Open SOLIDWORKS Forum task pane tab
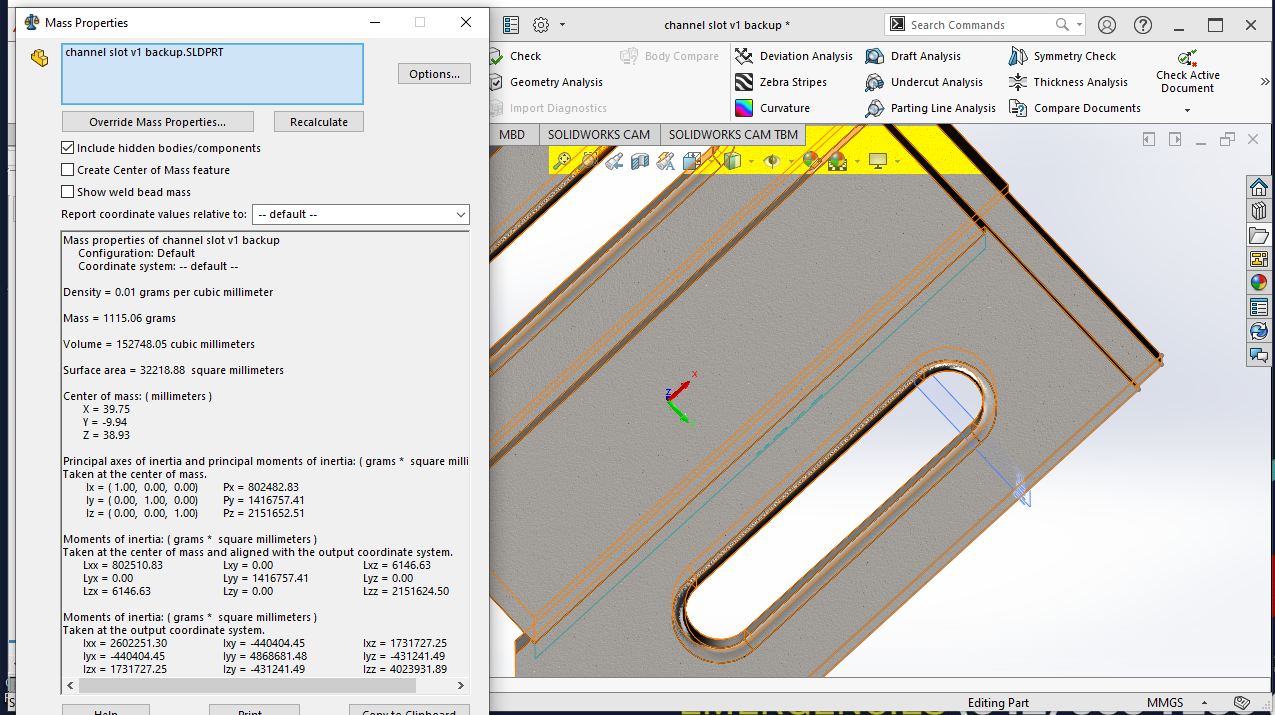Viewport: 1275px width, 715px height. coord(1259,355)
